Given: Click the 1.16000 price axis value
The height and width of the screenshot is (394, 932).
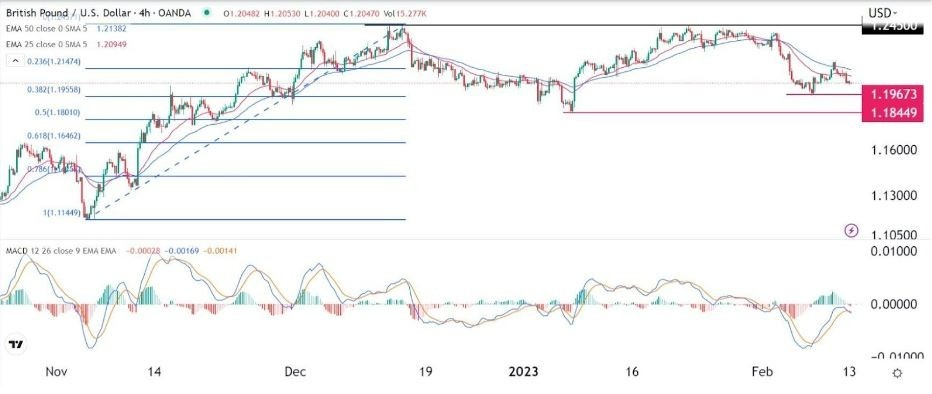Looking at the screenshot, I should point(893,150).
